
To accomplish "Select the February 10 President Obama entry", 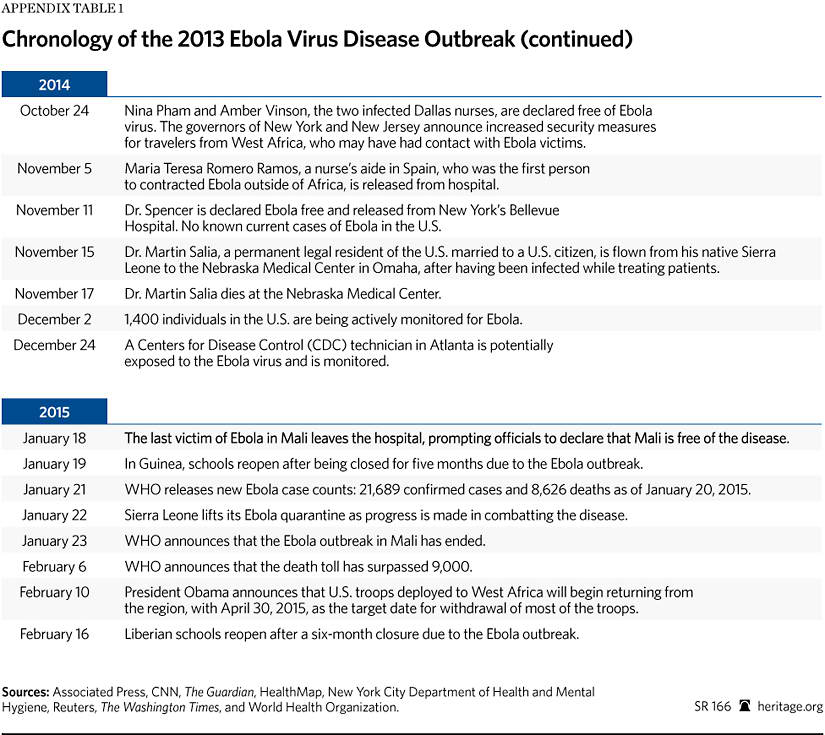I will pyautogui.click(x=408, y=600).
